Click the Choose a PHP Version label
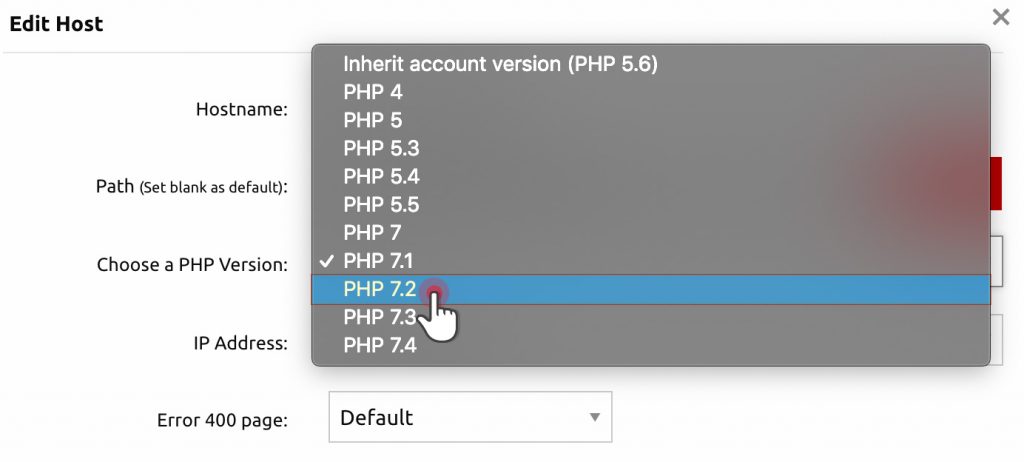The image size is (1024, 462). coord(192,265)
